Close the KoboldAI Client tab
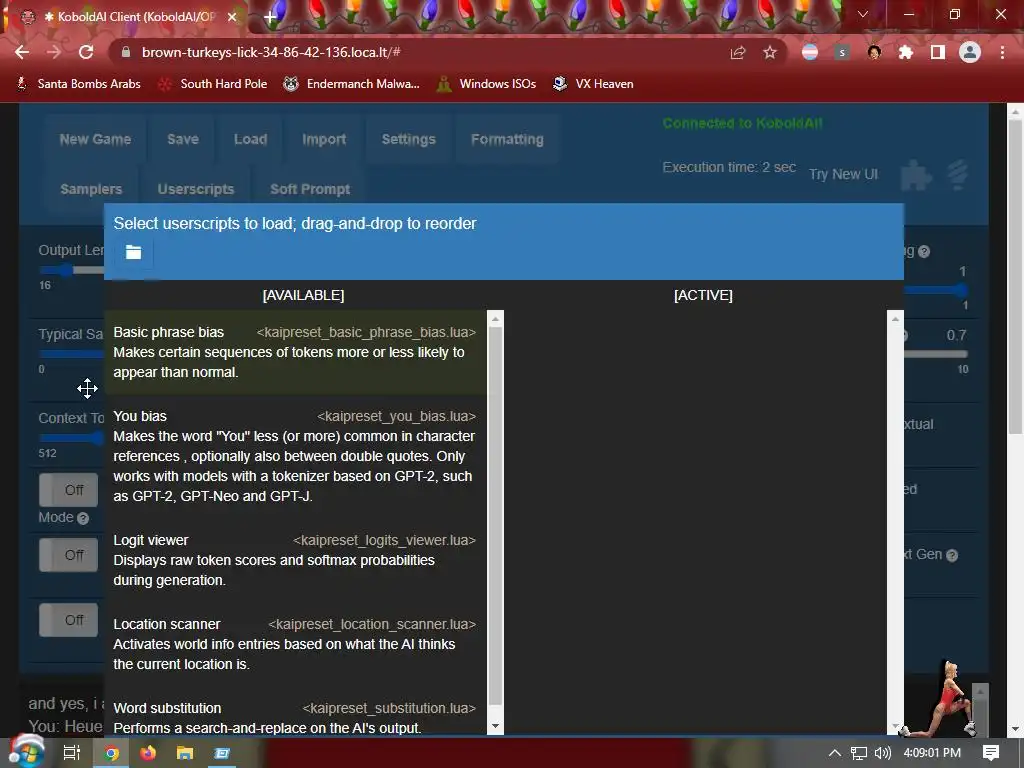This screenshot has width=1024, height=768. click(x=231, y=17)
